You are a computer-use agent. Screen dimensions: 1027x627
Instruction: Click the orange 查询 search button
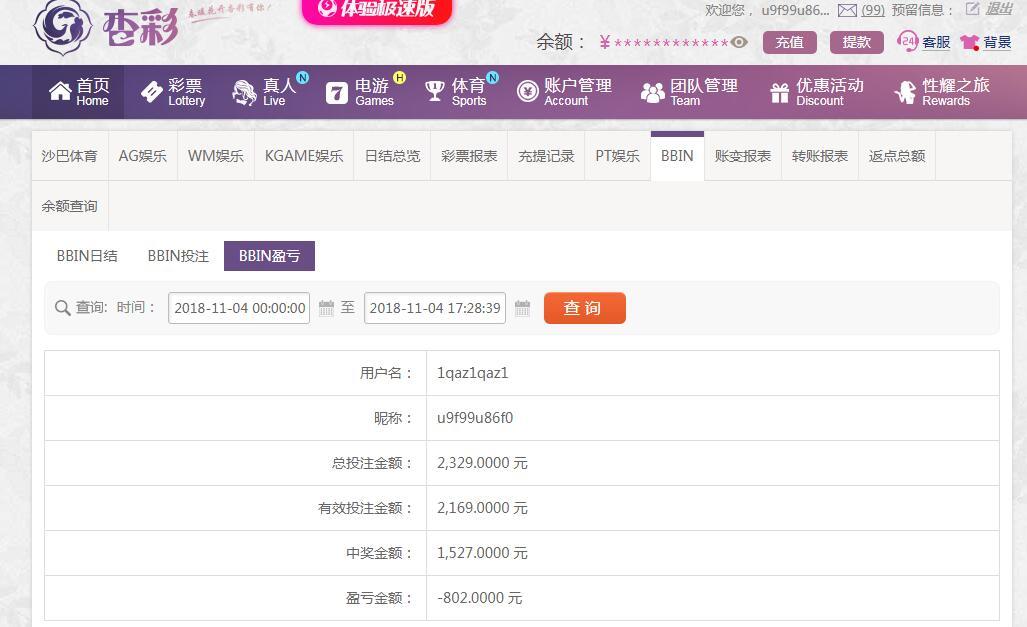(584, 308)
